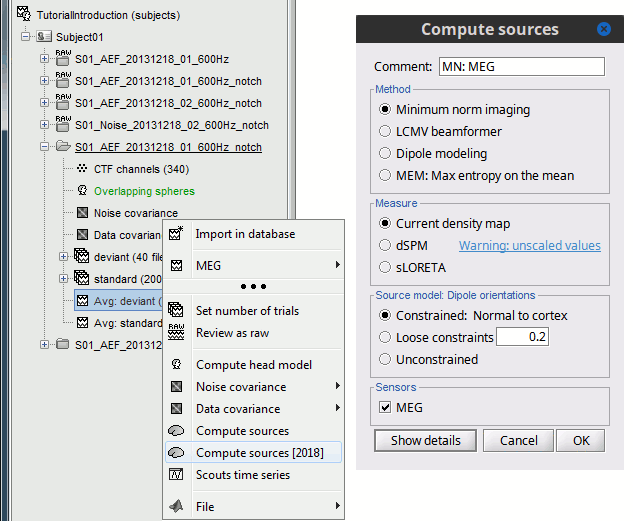Image resolution: width=633 pixels, height=521 pixels.
Task: Click the Comment text field
Action: coord(520,67)
